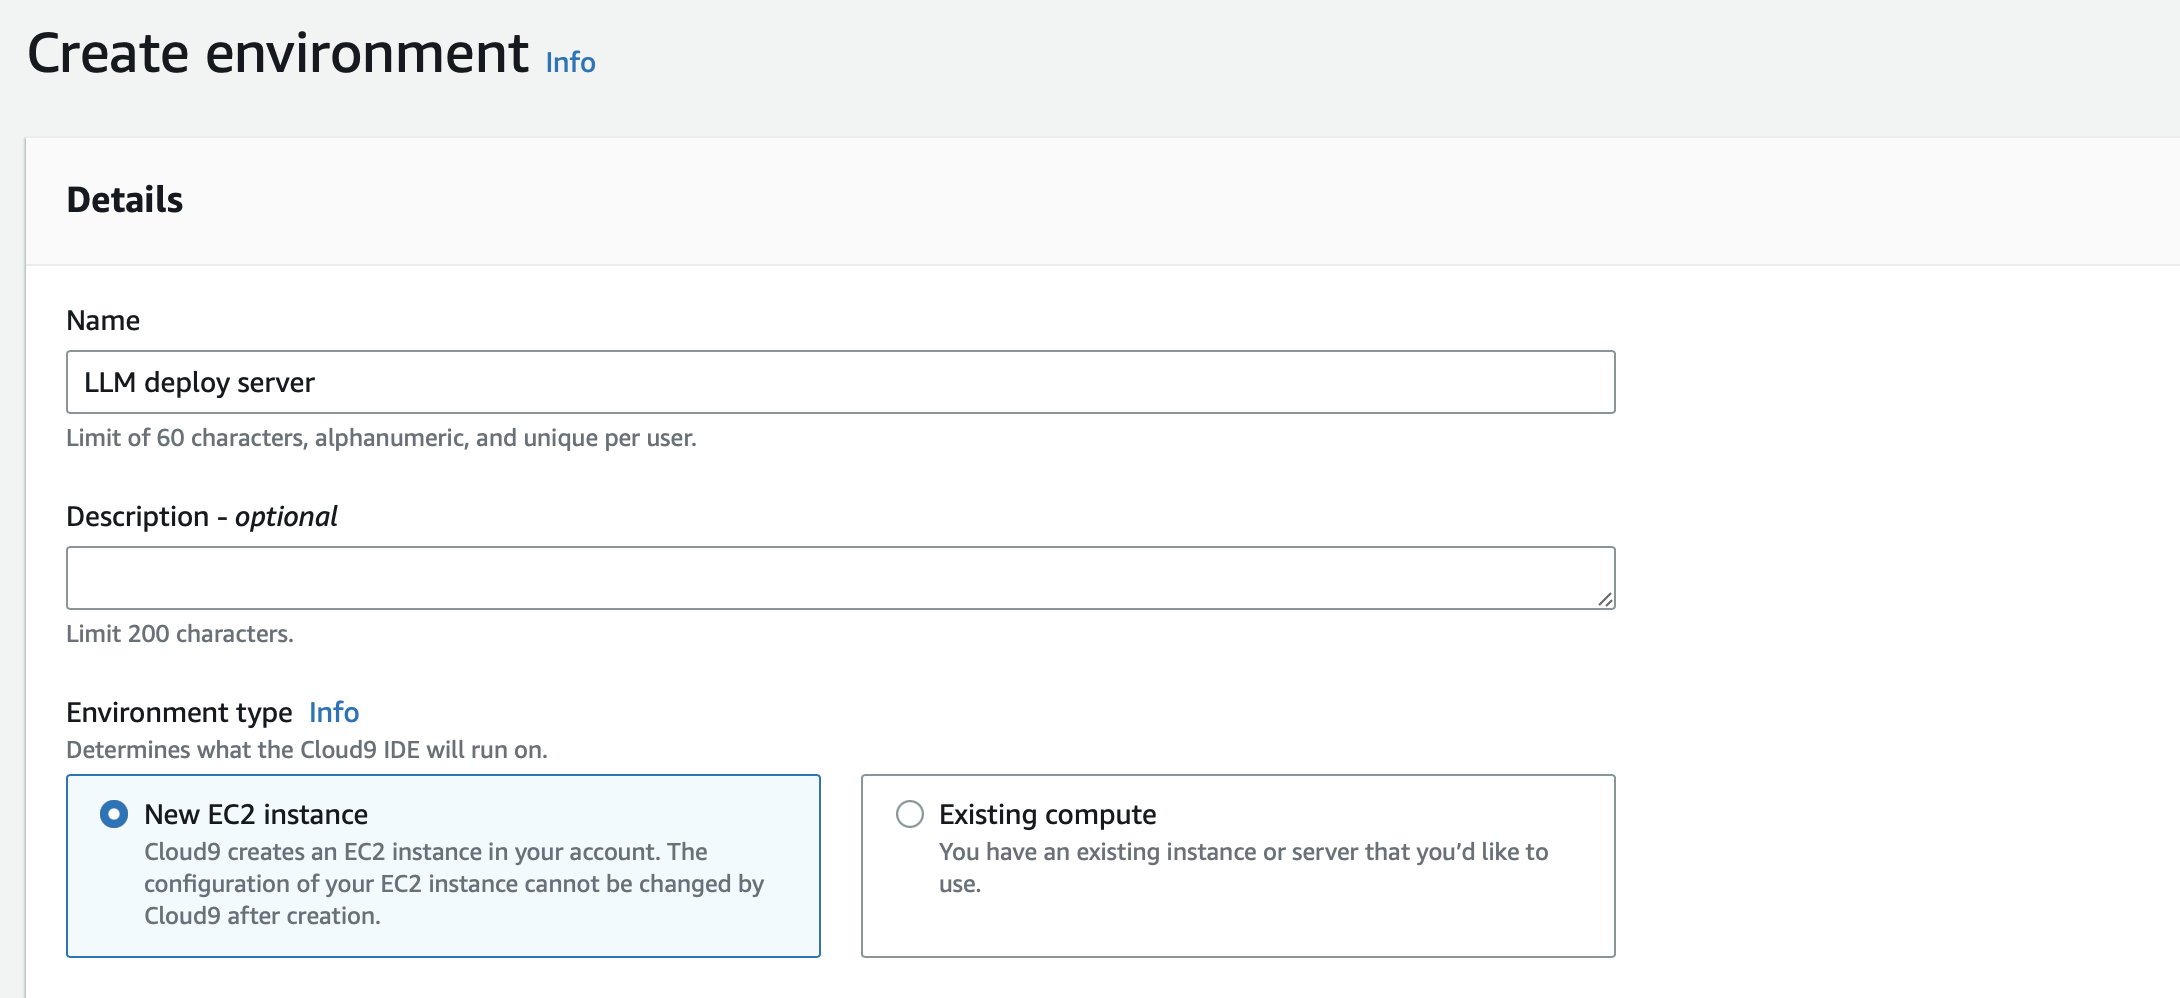This screenshot has height=998, width=2180.
Task: Click the Description - optional label
Action: 202,516
